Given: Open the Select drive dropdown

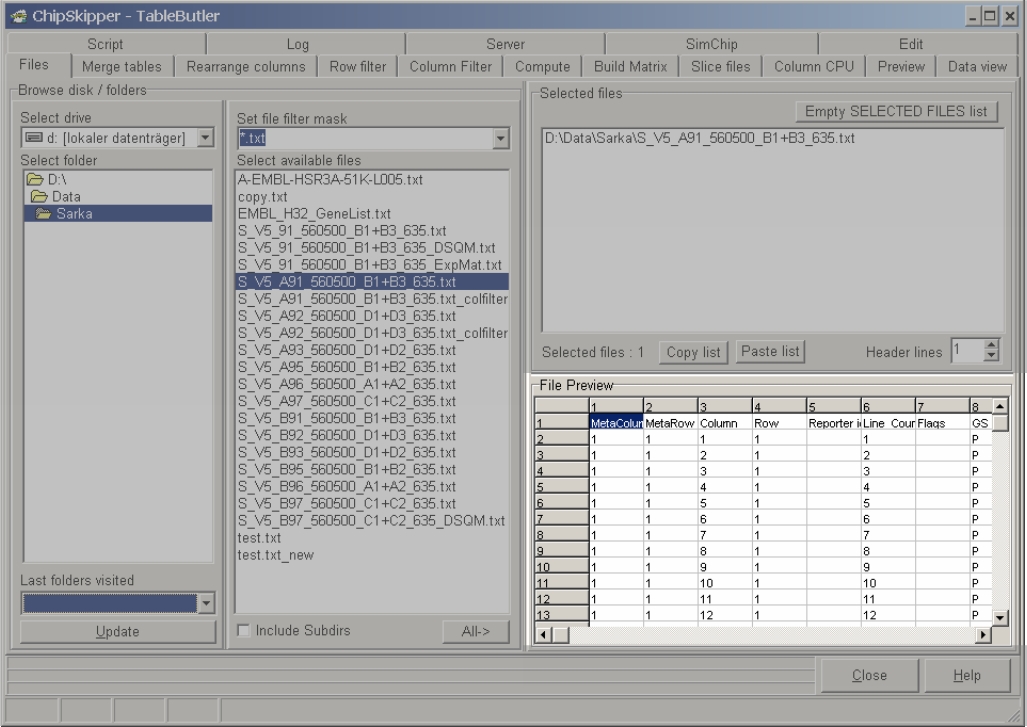Looking at the screenshot, I should (205, 138).
